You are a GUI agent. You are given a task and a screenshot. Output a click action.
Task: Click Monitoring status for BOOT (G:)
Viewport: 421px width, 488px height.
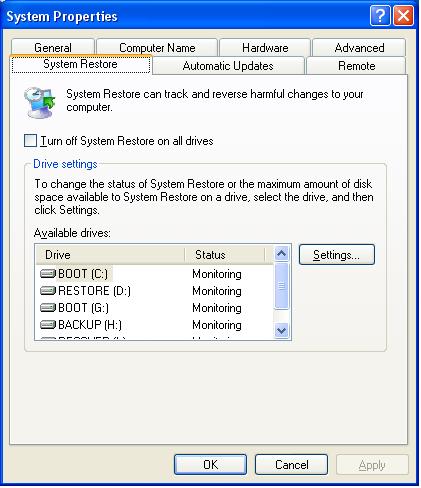[x=217, y=308]
